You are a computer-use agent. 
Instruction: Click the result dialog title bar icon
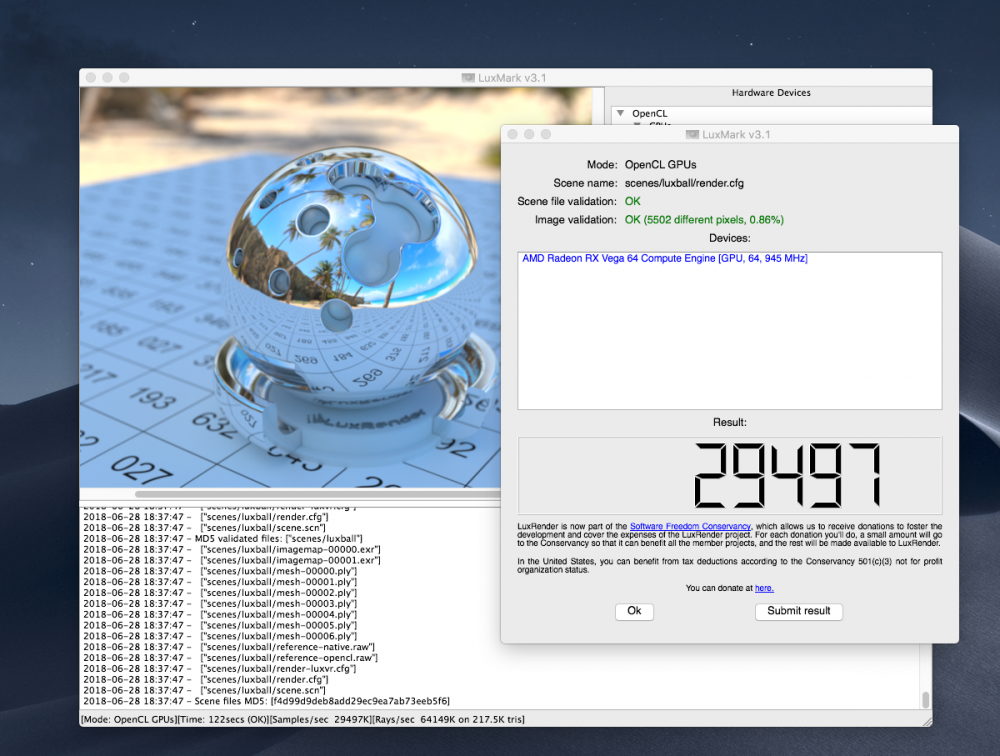(x=692, y=135)
